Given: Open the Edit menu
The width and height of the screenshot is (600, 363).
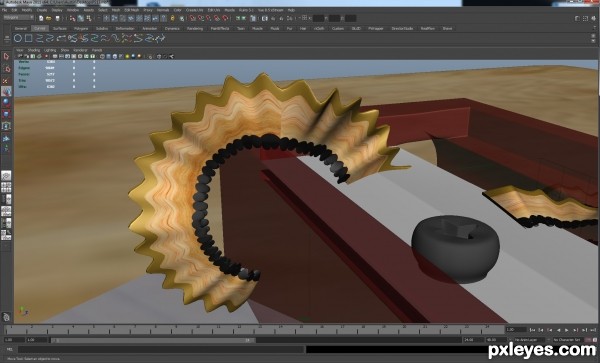Looking at the screenshot, I should (15, 10).
